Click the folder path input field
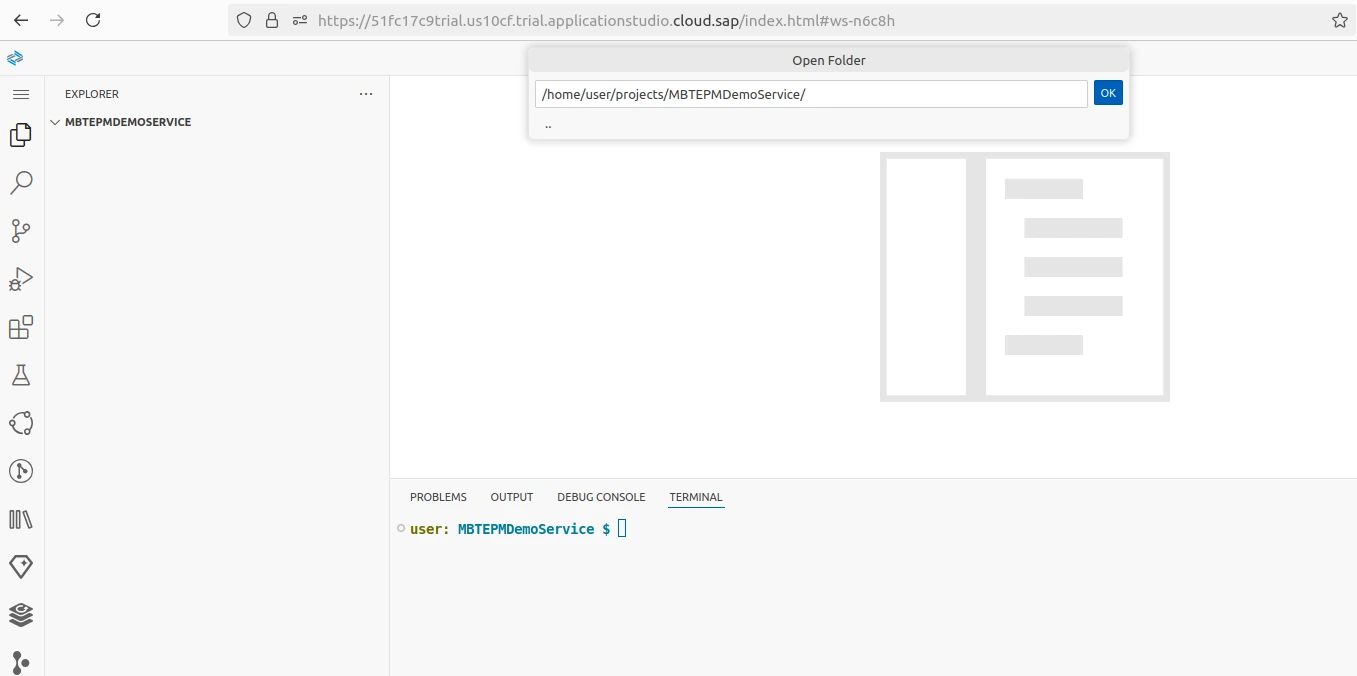This screenshot has width=1357, height=676. point(811,94)
